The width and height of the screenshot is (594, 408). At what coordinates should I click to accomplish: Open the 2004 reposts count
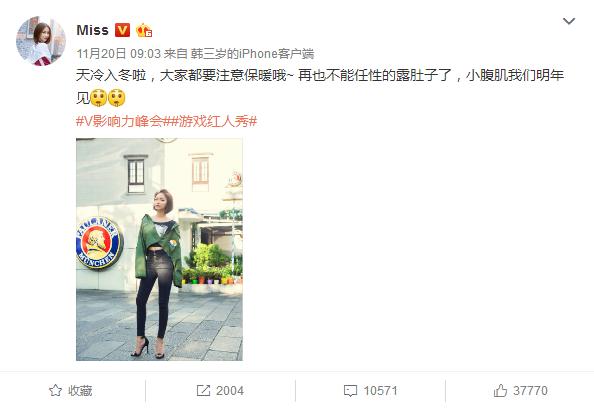click(230, 391)
